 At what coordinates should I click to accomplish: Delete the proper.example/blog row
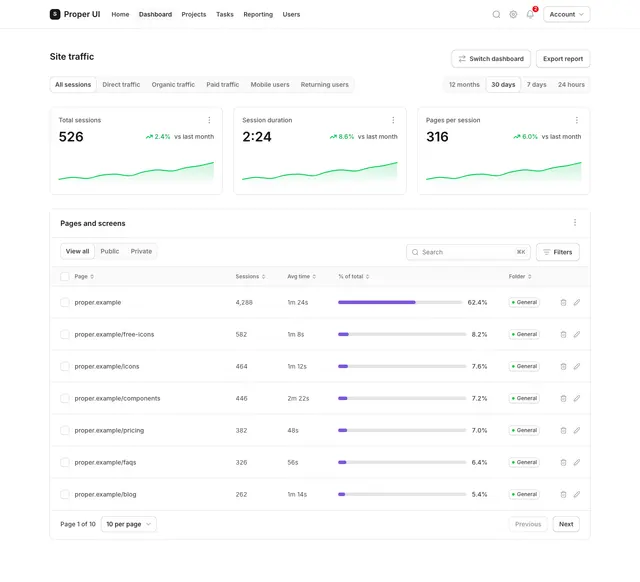point(563,494)
